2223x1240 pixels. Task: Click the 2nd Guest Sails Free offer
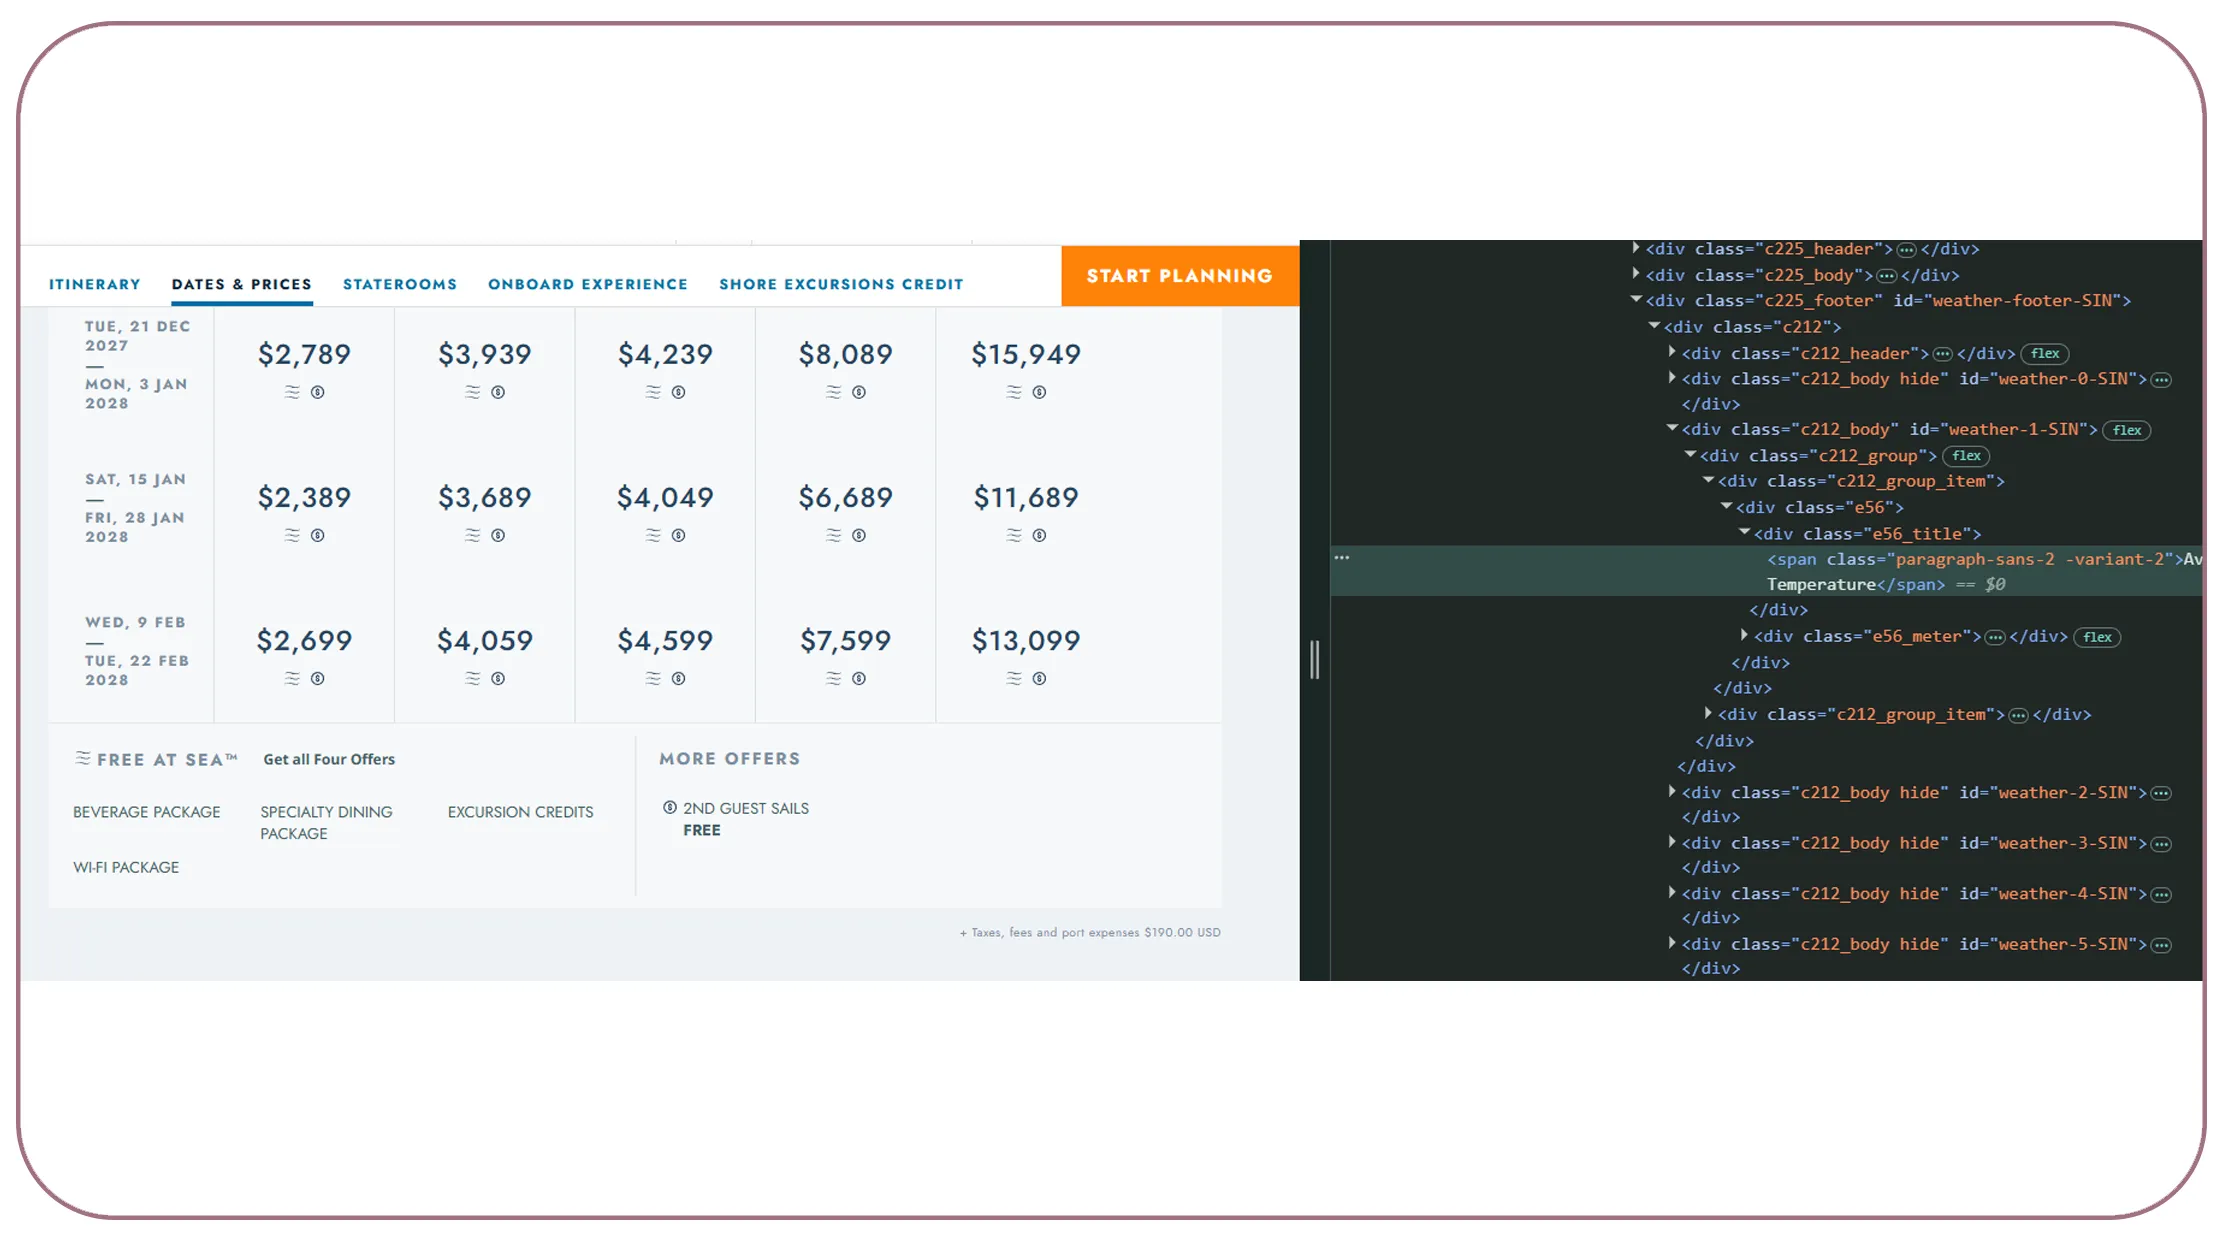pos(746,819)
